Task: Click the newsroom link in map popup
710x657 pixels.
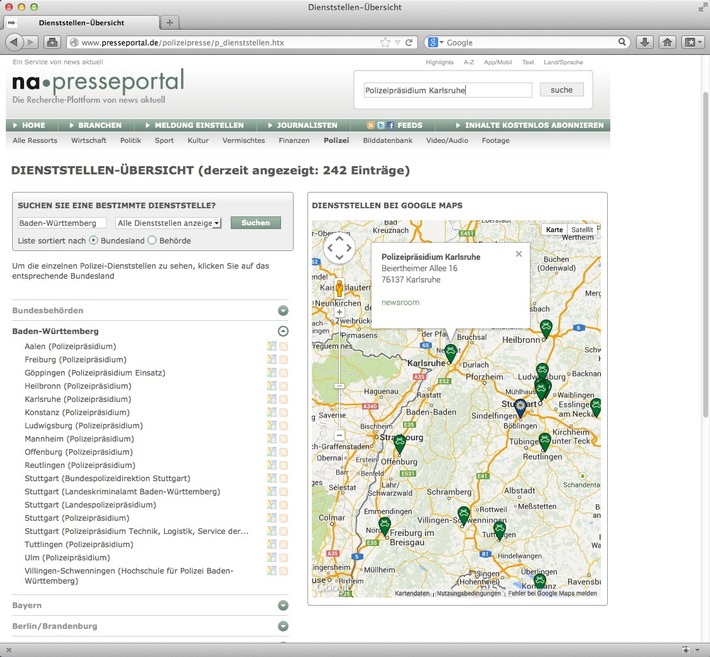Action: pyautogui.click(x=400, y=302)
